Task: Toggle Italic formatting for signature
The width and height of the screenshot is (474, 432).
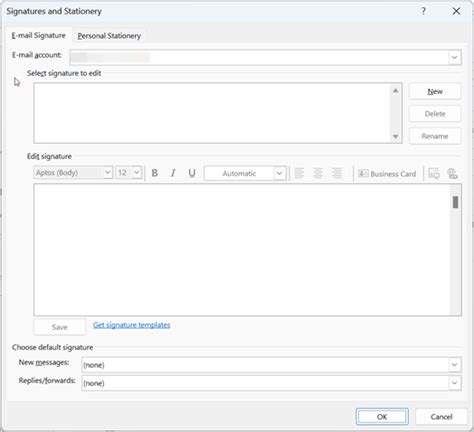Action: pos(173,173)
